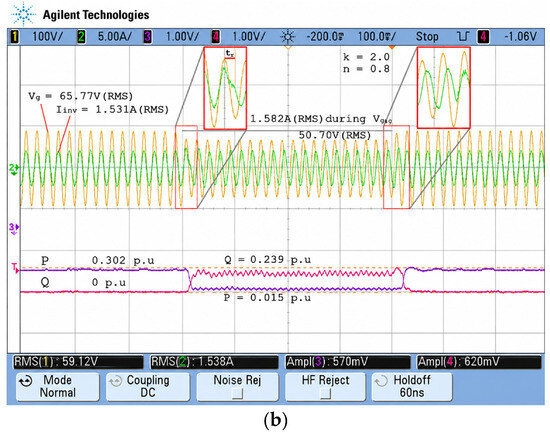Click the RMS(1) 59.12V measurement readout
The image size is (550, 433).
(x=79, y=362)
